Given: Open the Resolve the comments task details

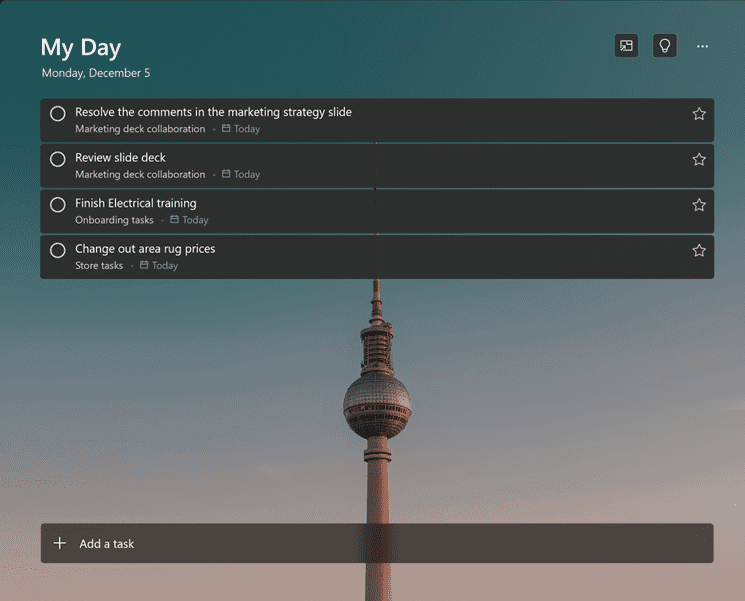Looking at the screenshot, I should pyautogui.click(x=377, y=120).
